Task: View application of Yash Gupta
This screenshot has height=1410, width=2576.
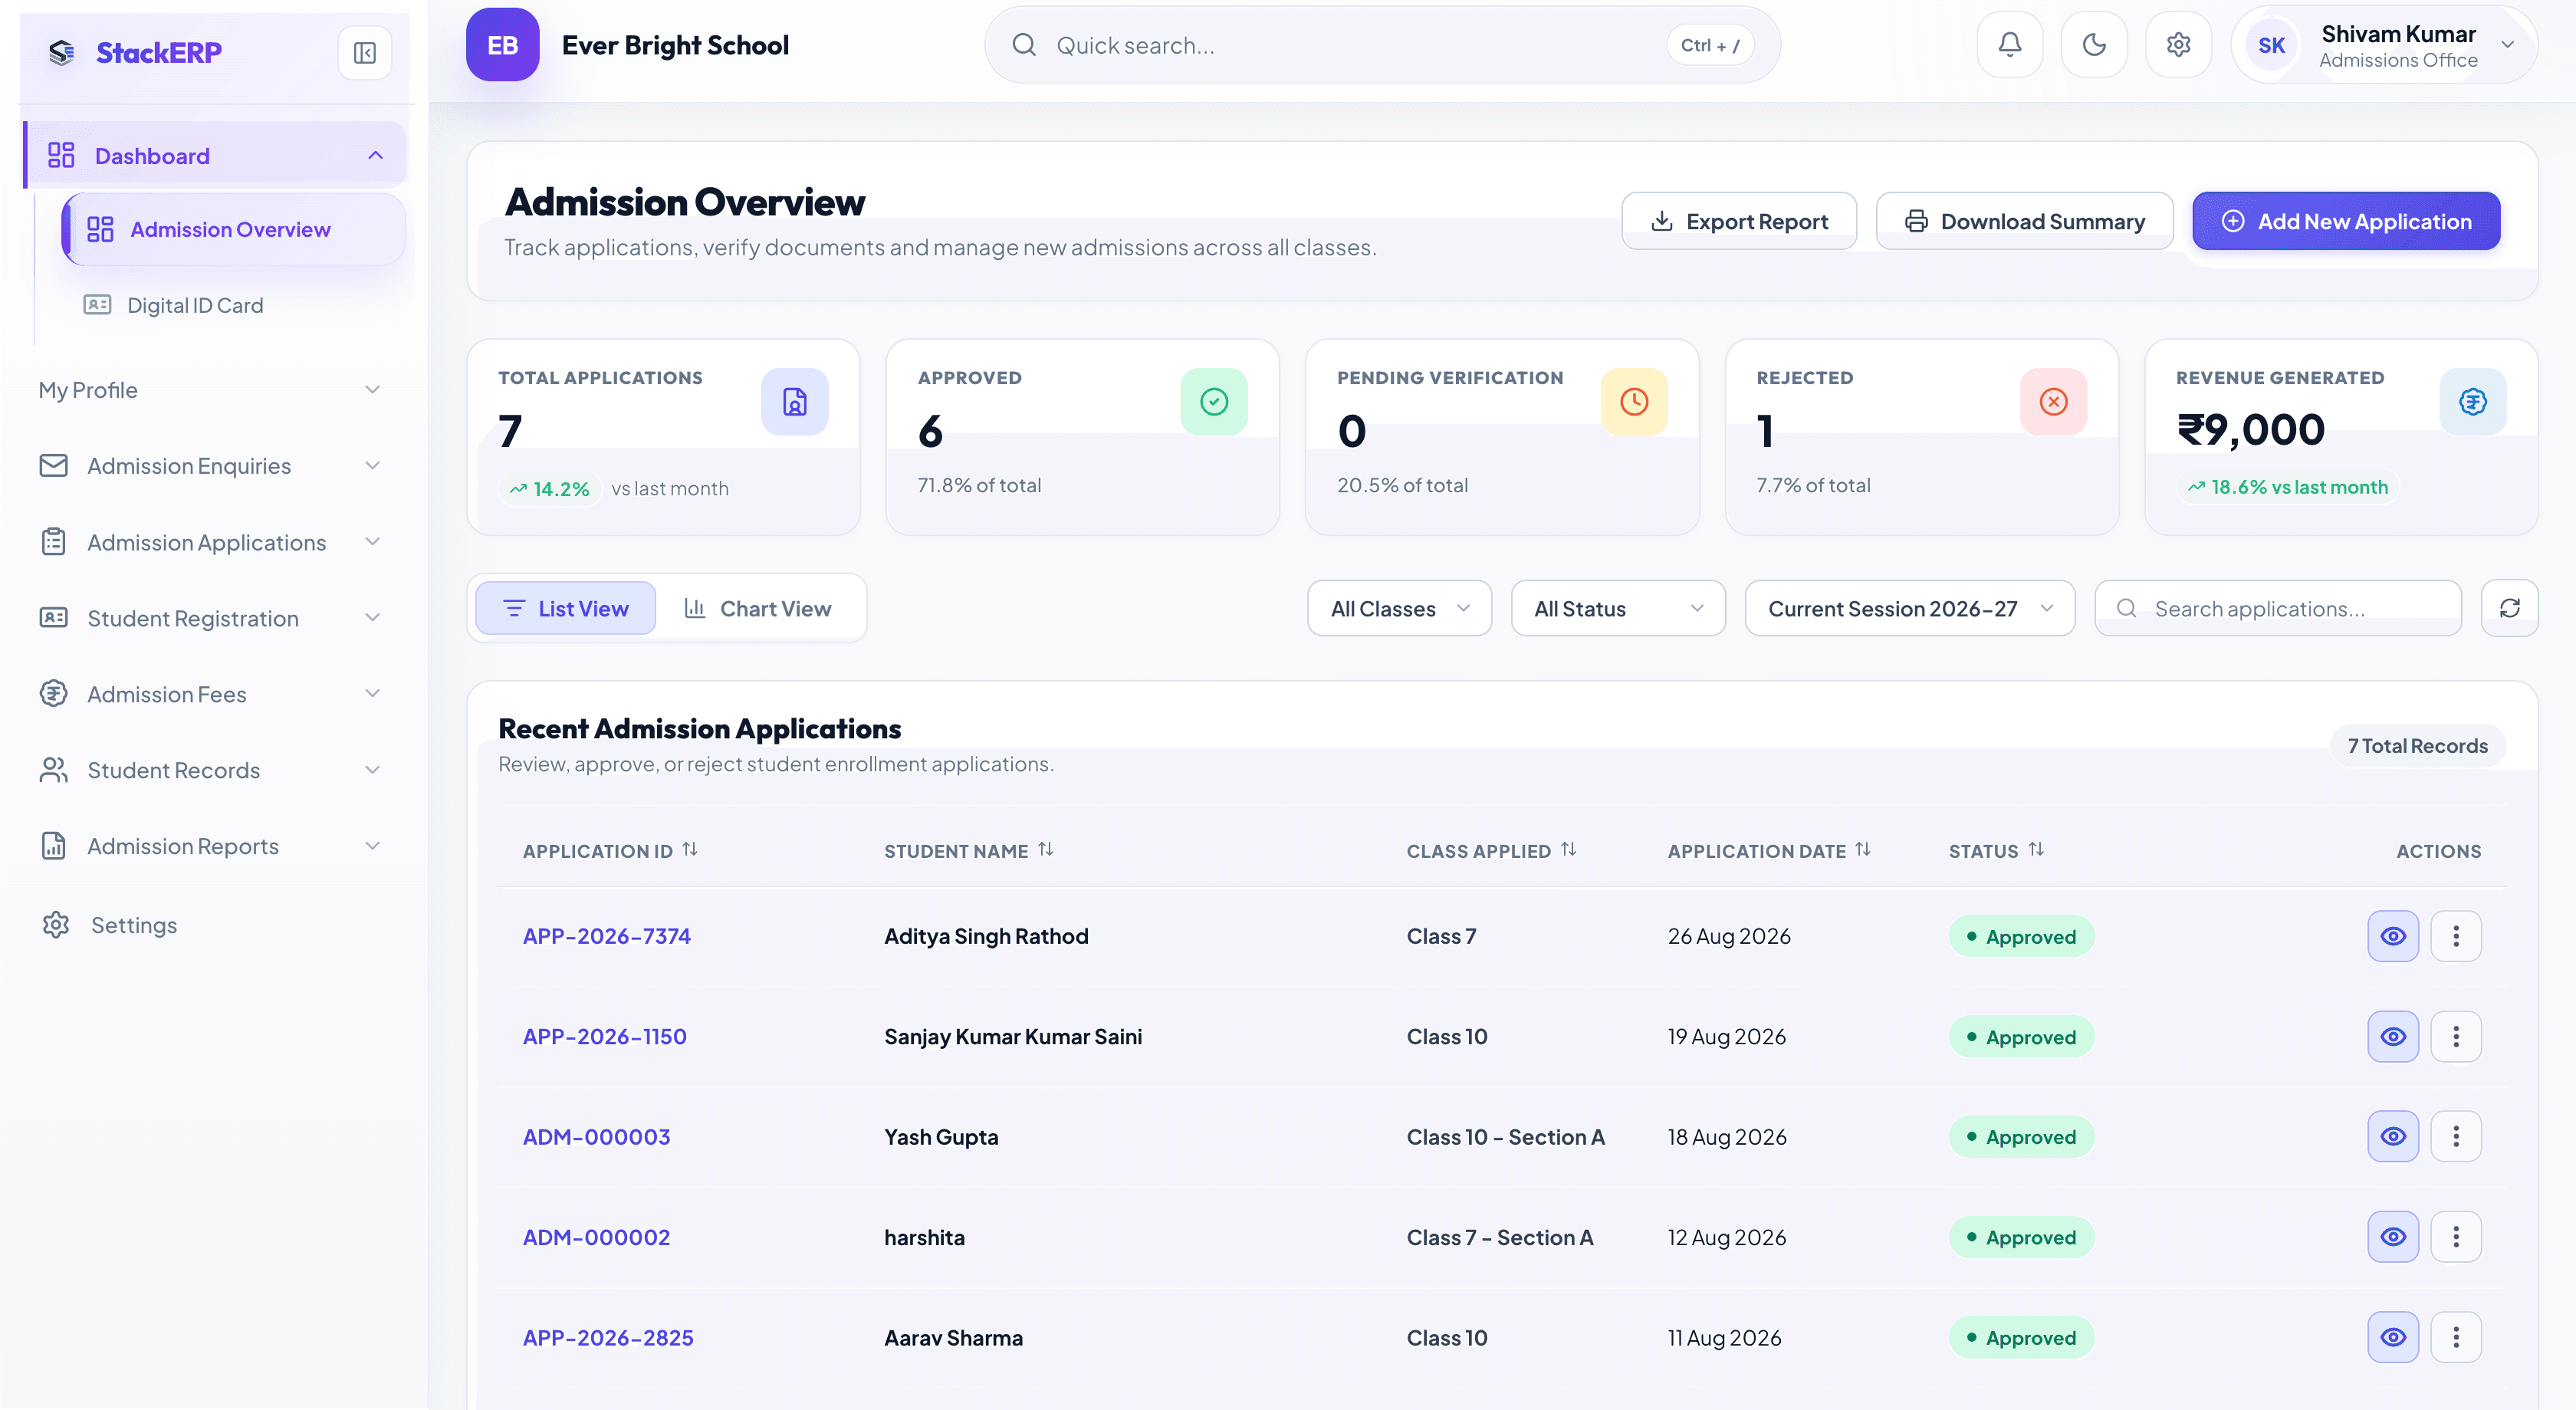Action: [2393, 1136]
